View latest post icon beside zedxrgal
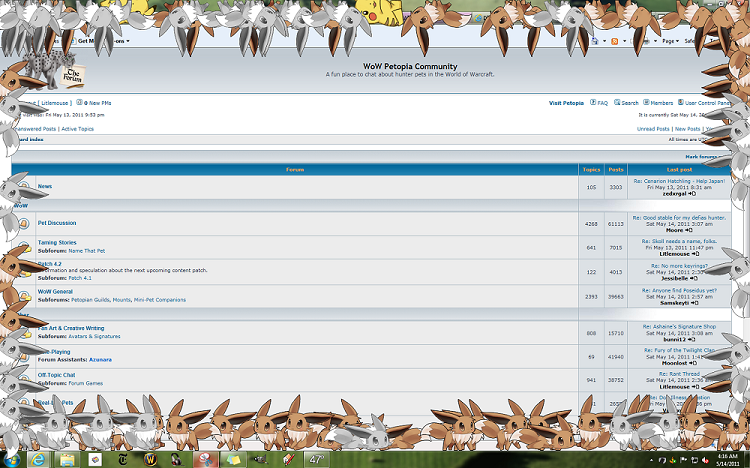Image resolution: width=750 pixels, height=468 pixels. 692,194
